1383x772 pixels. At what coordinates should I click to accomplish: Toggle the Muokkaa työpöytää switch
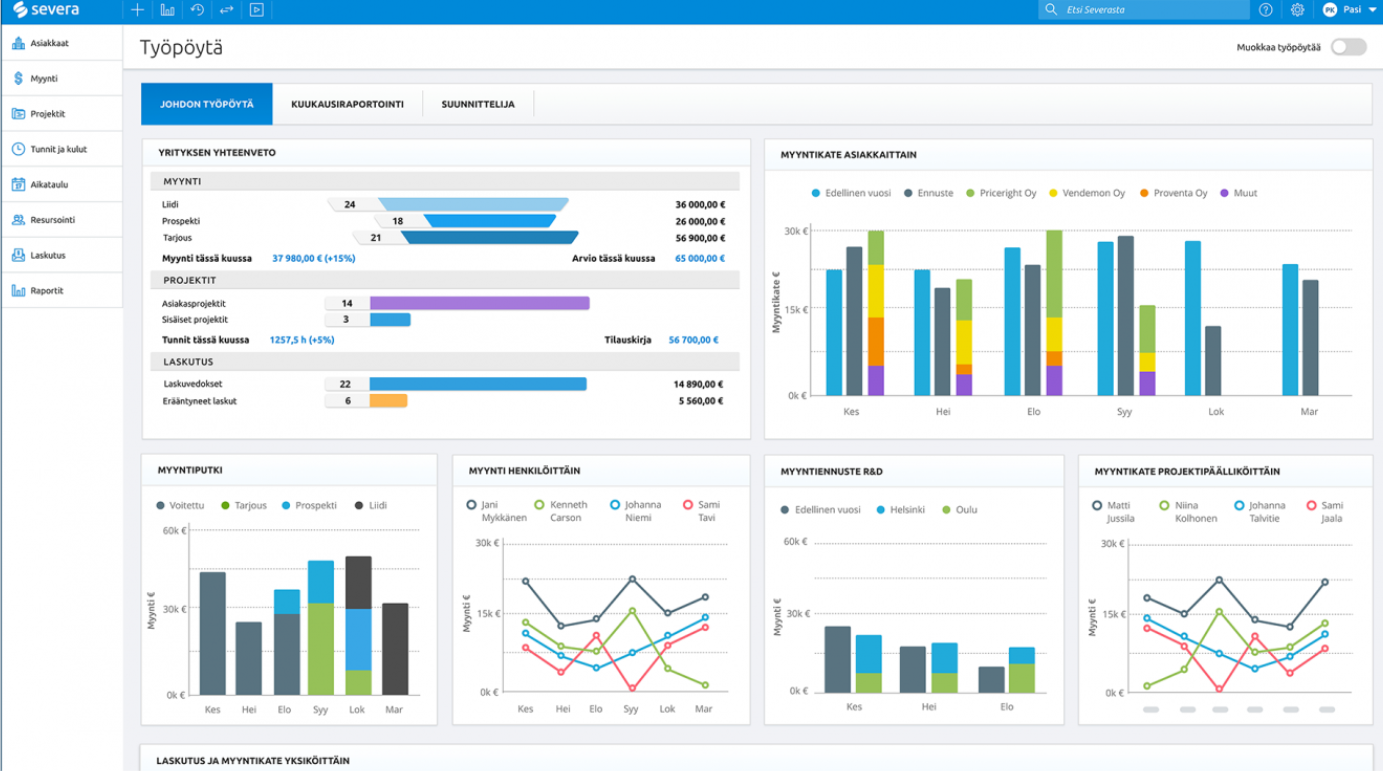[1348, 47]
